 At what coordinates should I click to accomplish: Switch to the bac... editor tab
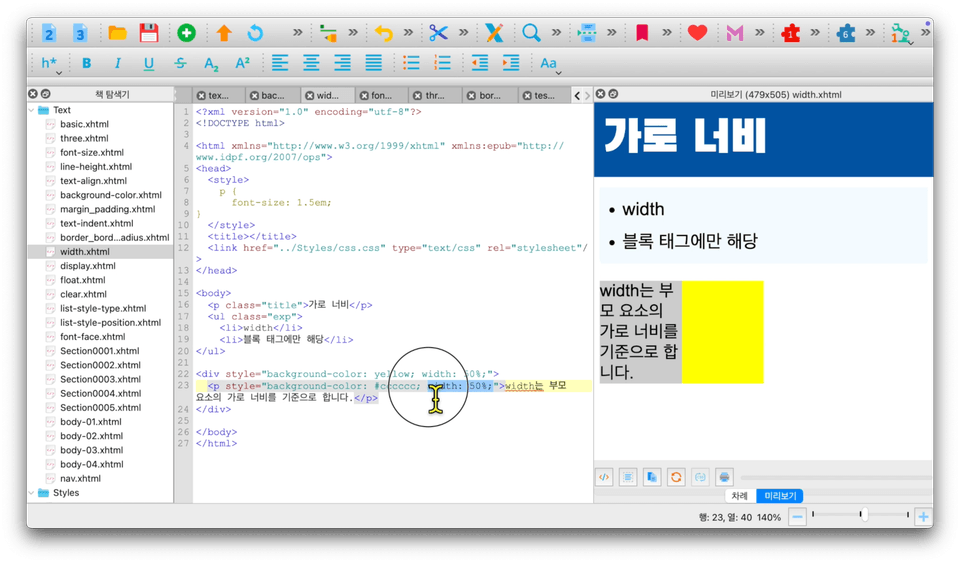point(272,95)
